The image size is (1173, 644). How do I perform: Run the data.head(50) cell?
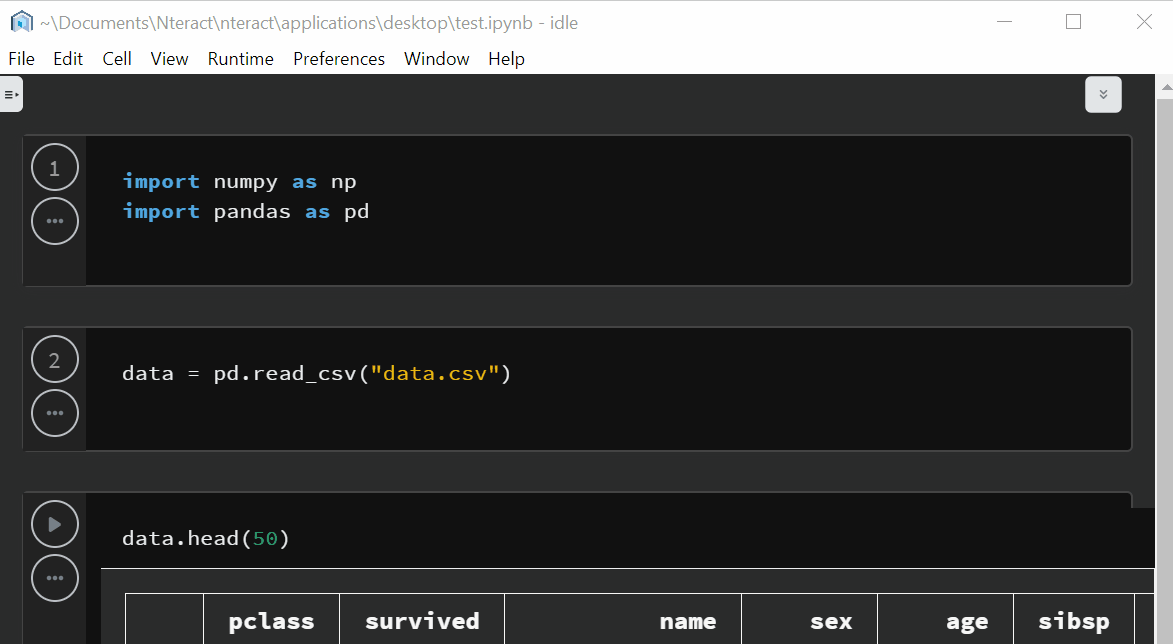[55, 524]
